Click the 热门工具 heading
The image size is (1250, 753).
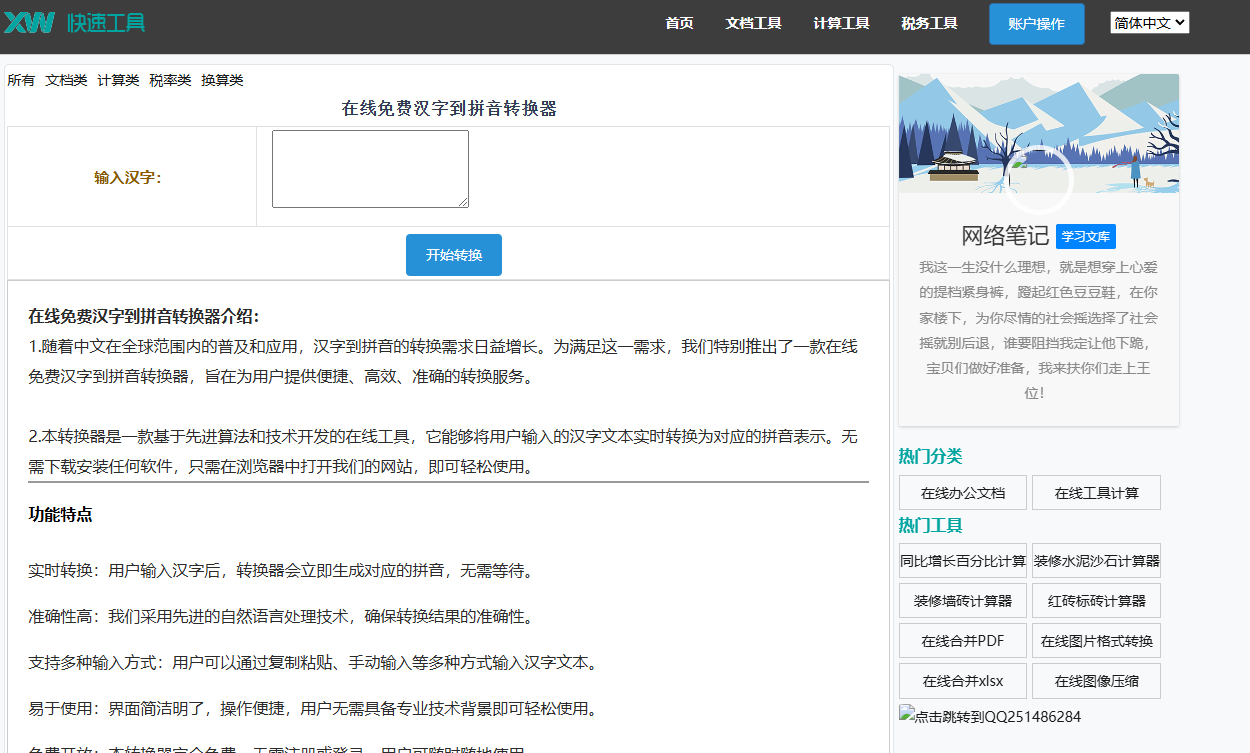[x=930, y=525]
